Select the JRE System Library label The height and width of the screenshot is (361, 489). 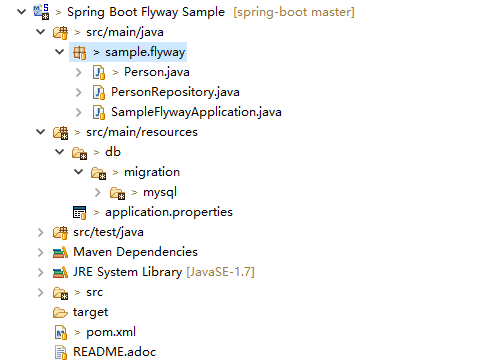pos(128,272)
